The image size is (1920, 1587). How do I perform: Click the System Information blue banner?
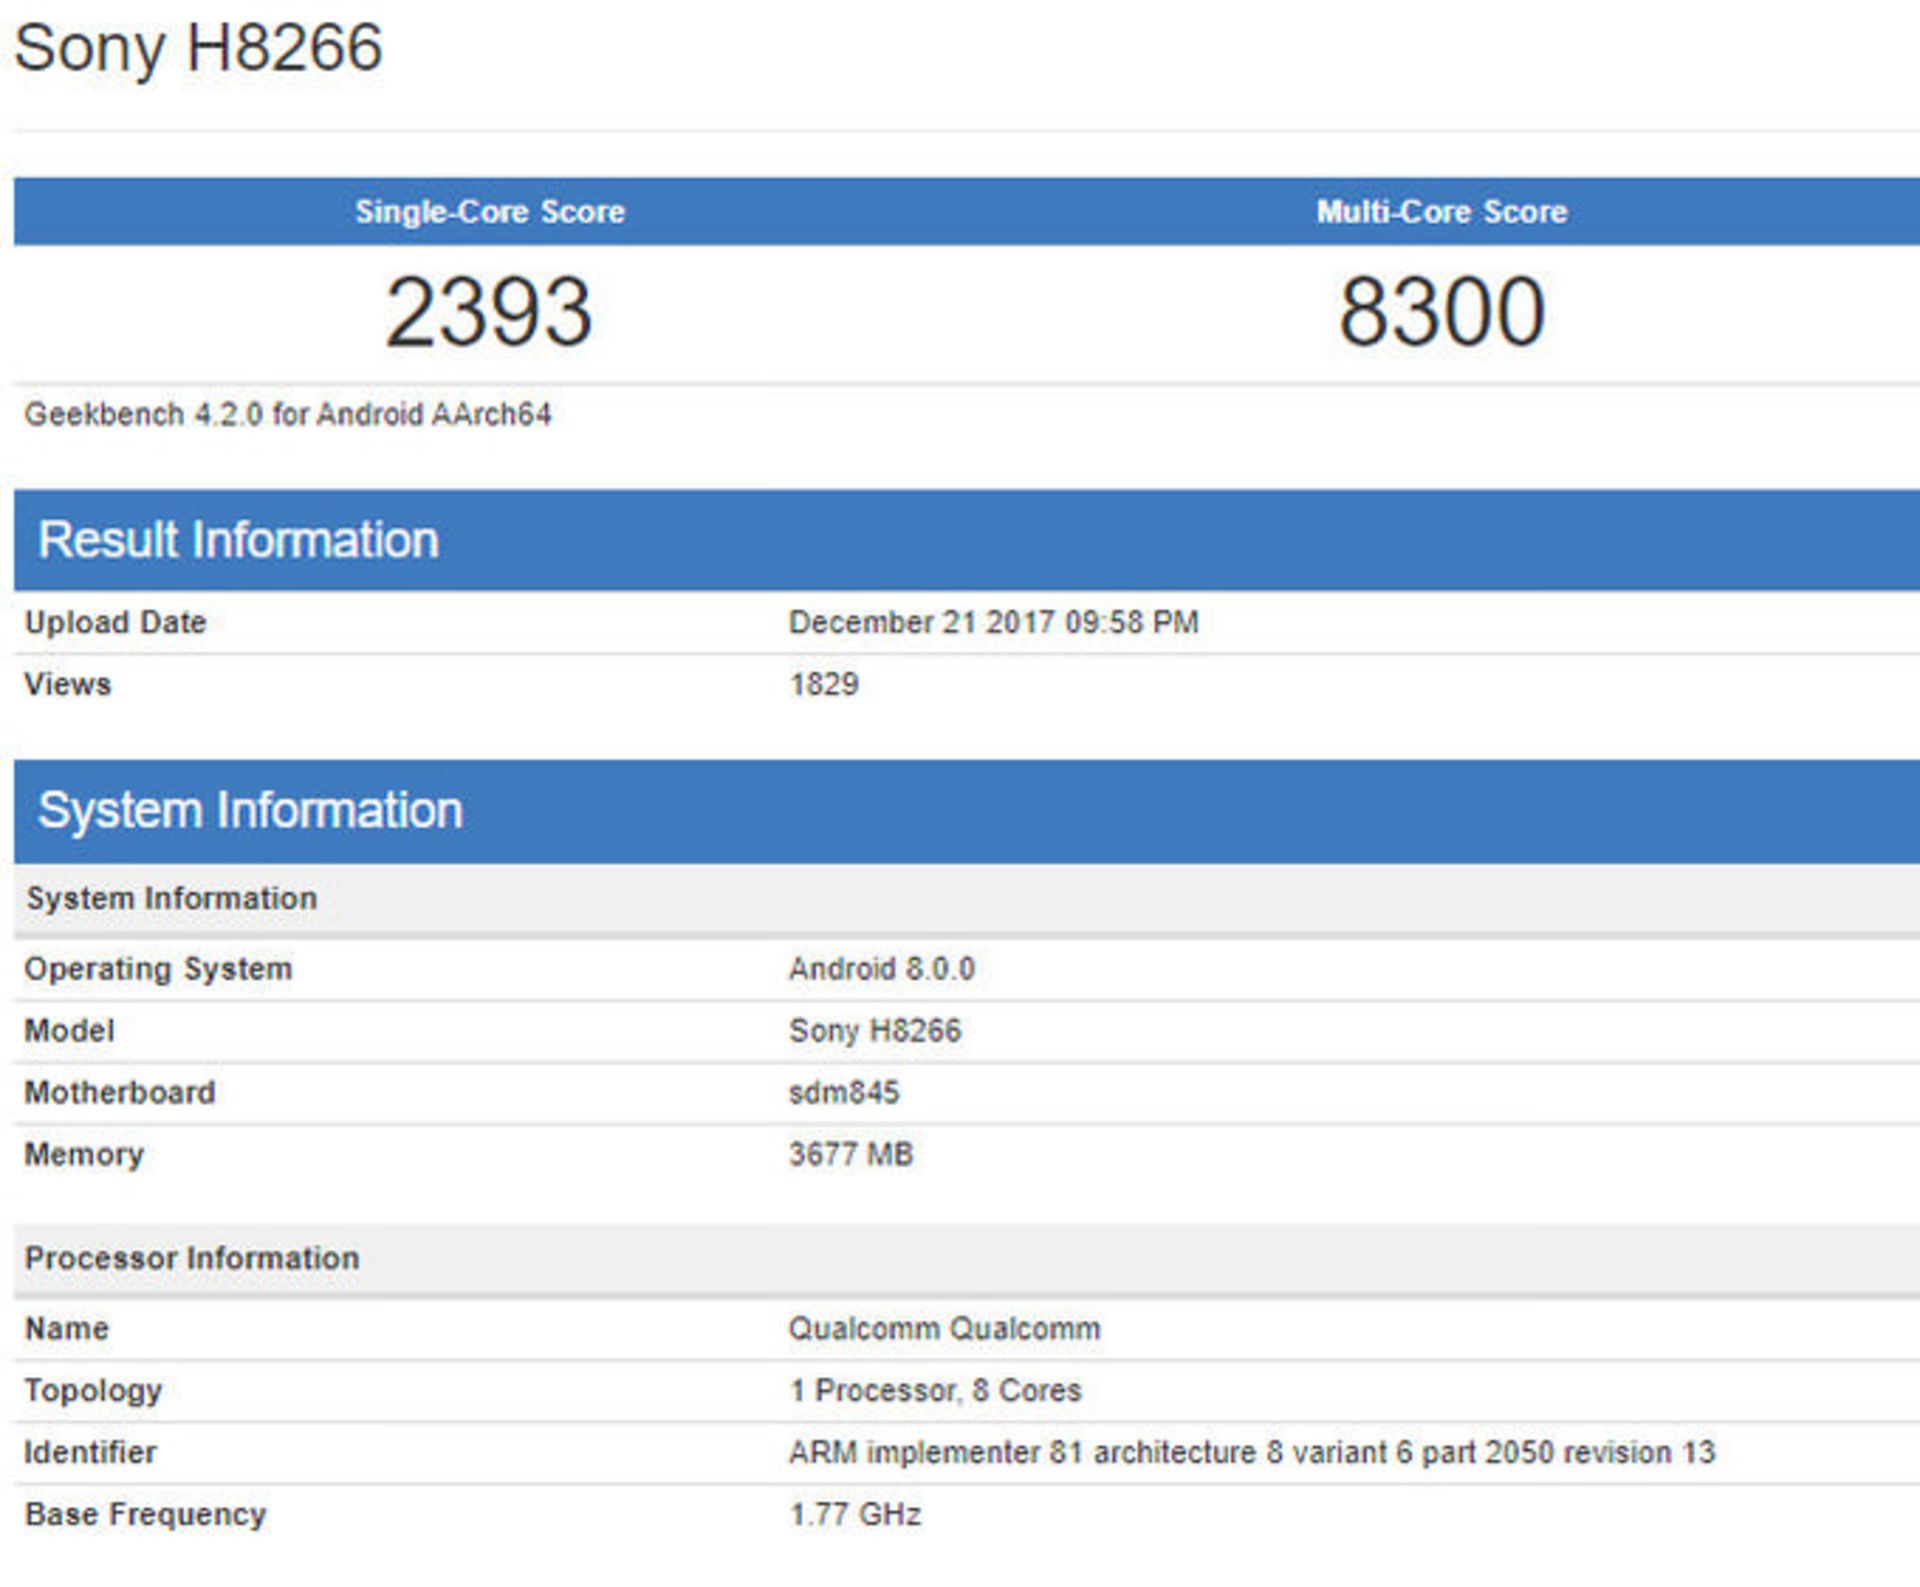[x=253, y=810]
